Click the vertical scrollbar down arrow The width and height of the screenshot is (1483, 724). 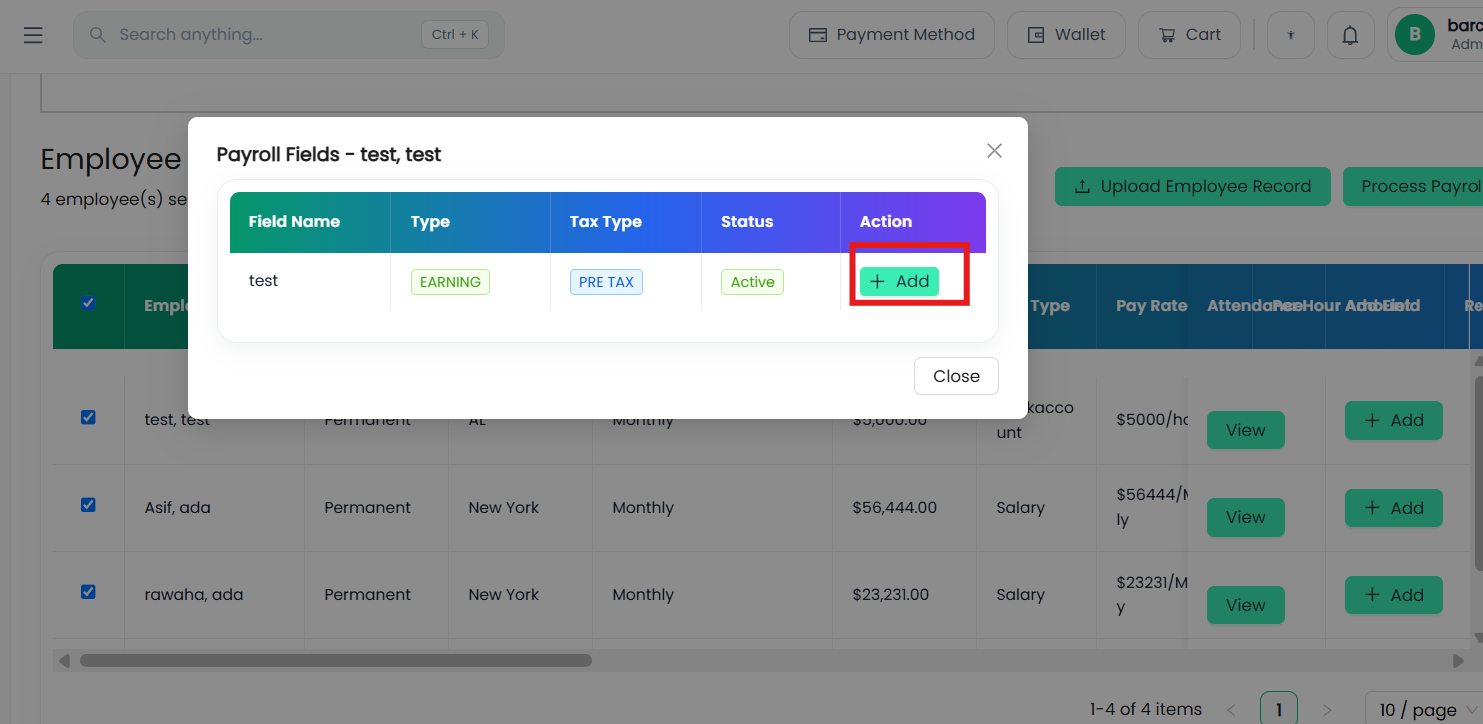pyautogui.click(x=1476, y=637)
